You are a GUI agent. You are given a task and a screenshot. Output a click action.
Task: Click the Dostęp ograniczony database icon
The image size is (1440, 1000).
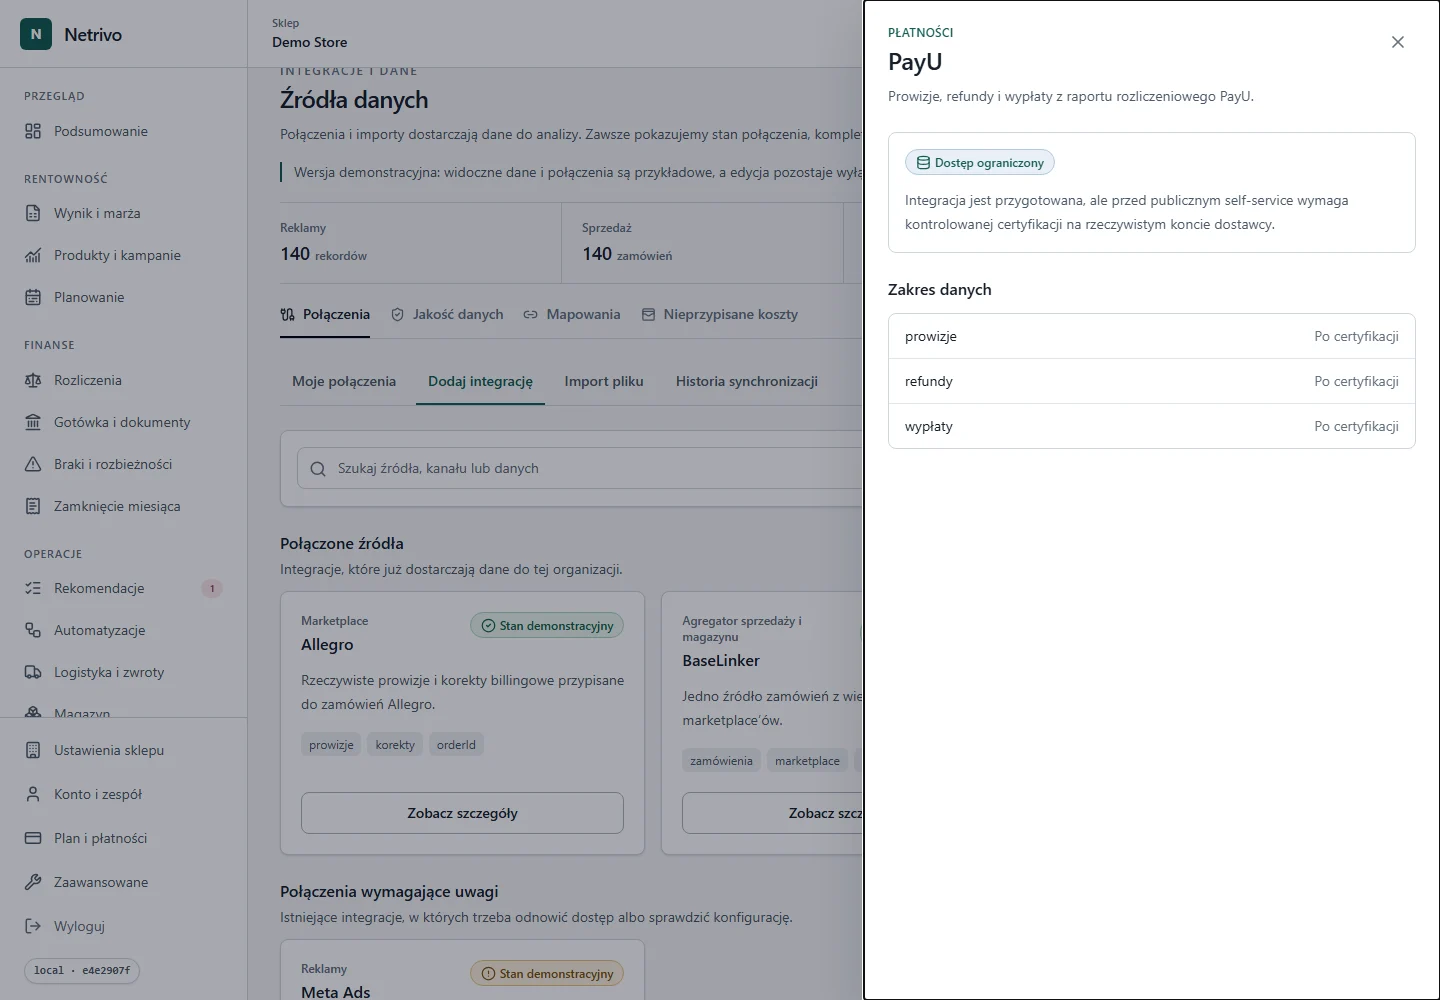923,162
